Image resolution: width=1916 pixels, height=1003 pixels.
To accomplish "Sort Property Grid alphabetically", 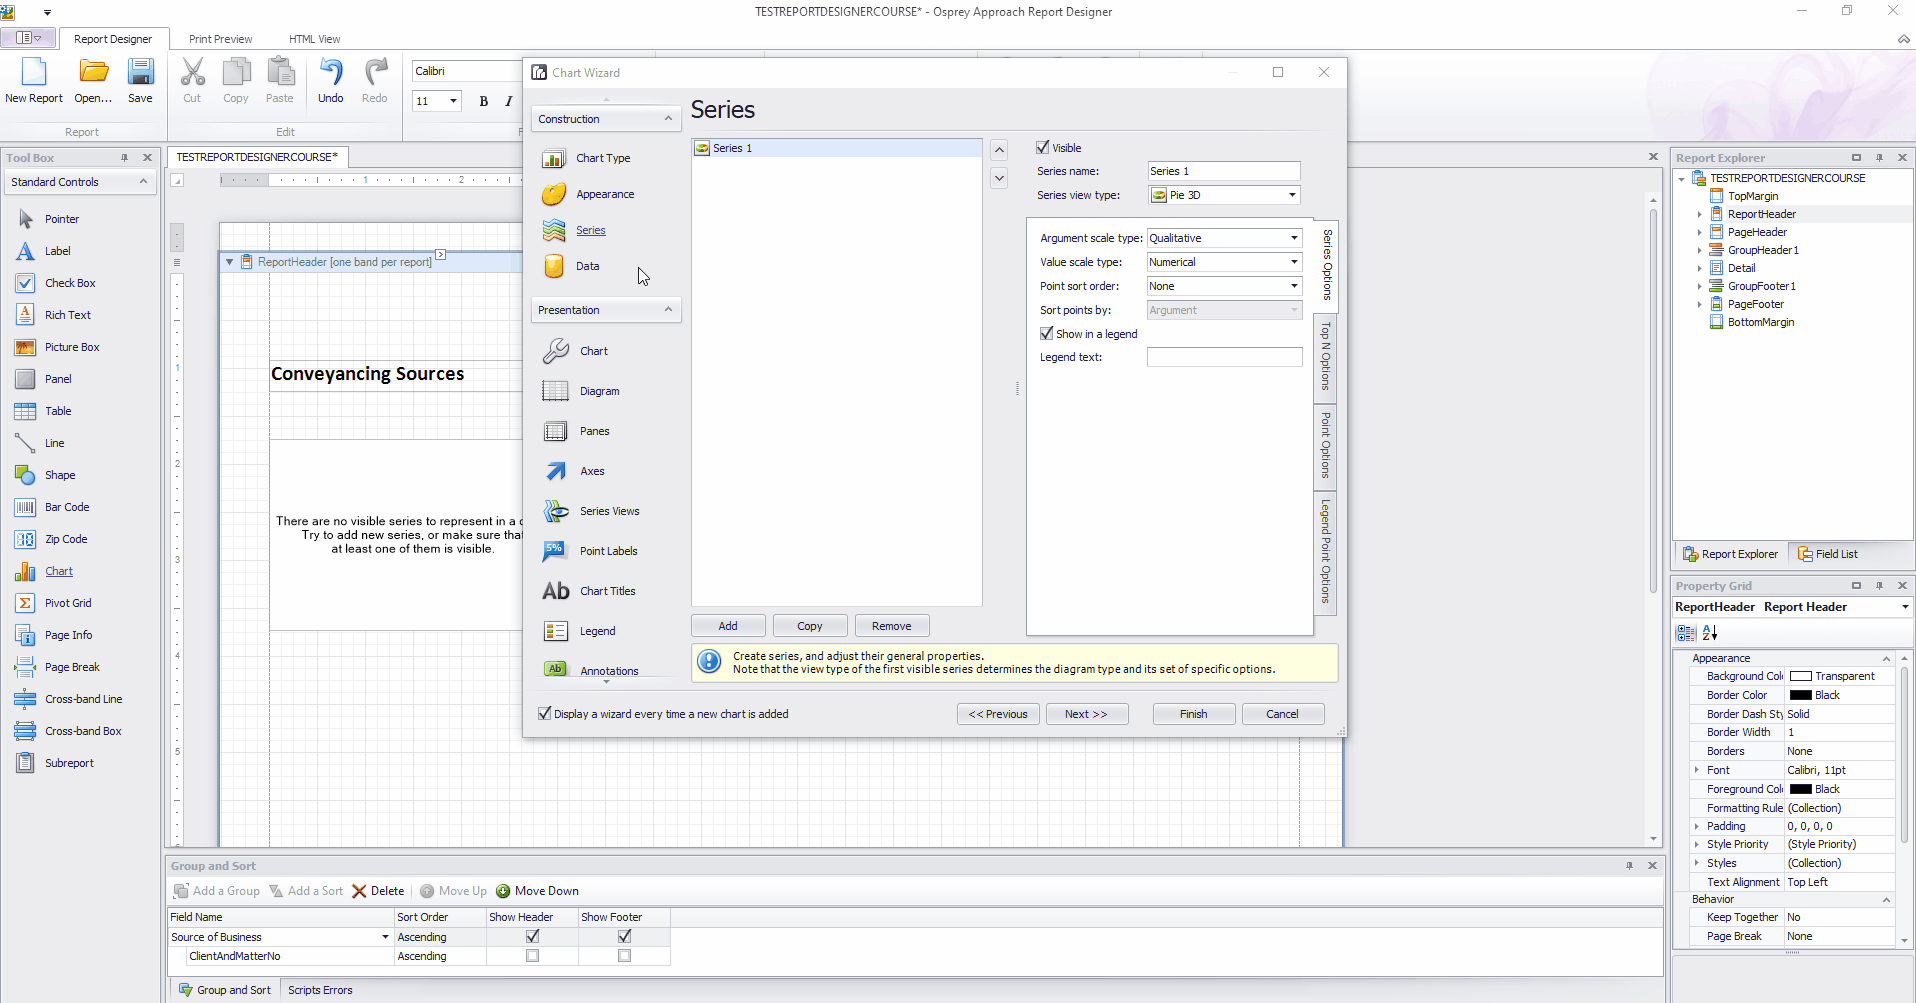I will 1710,633.
